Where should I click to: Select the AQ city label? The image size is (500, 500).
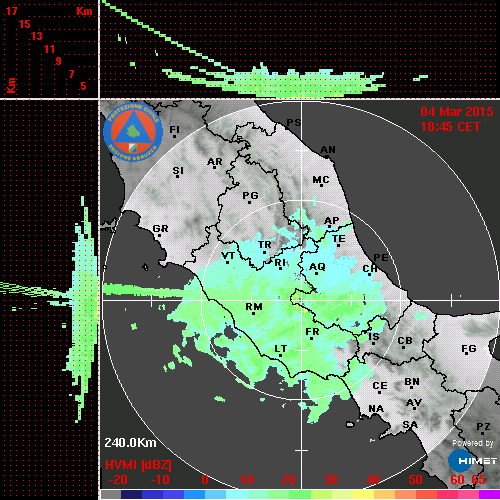click(x=317, y=267)
